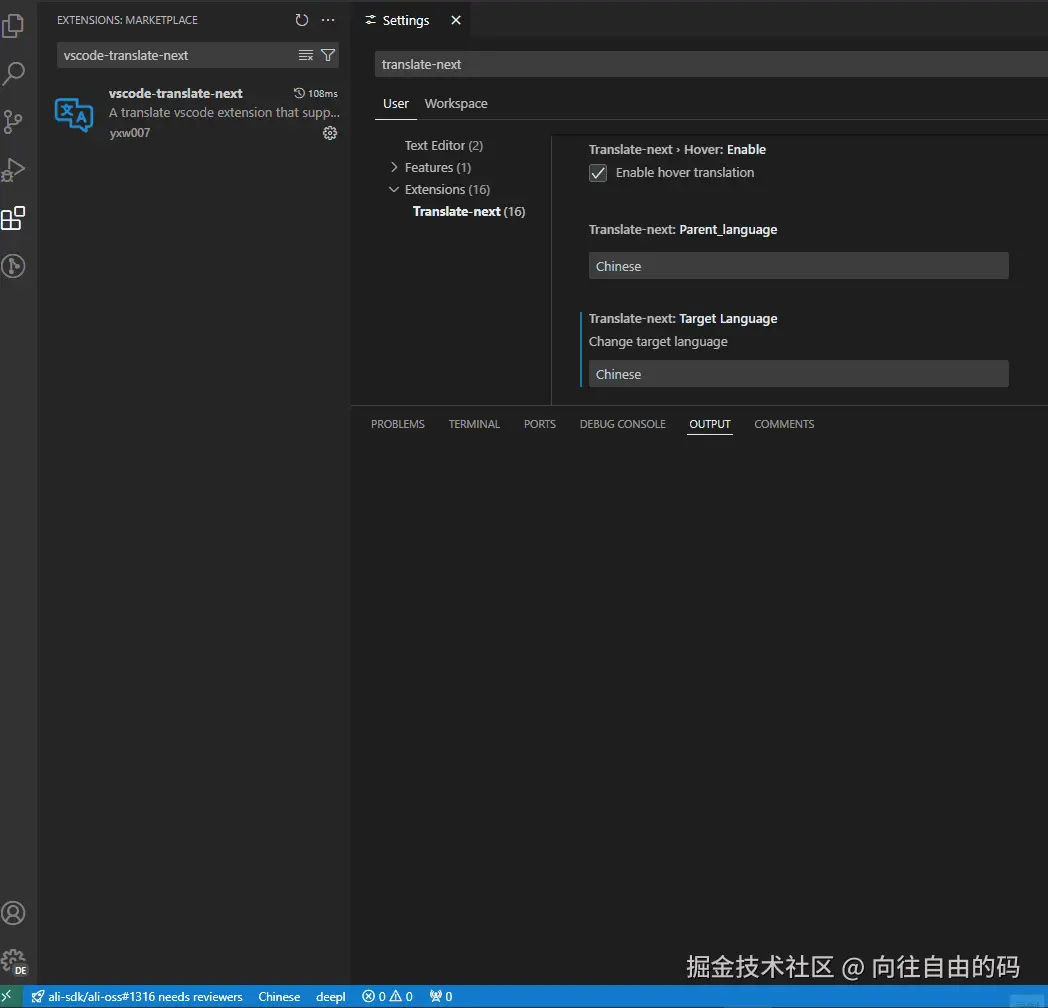Viewport: 1048px width, 1008px height.
Task: Click the settings search box
Action: (711, 64)
